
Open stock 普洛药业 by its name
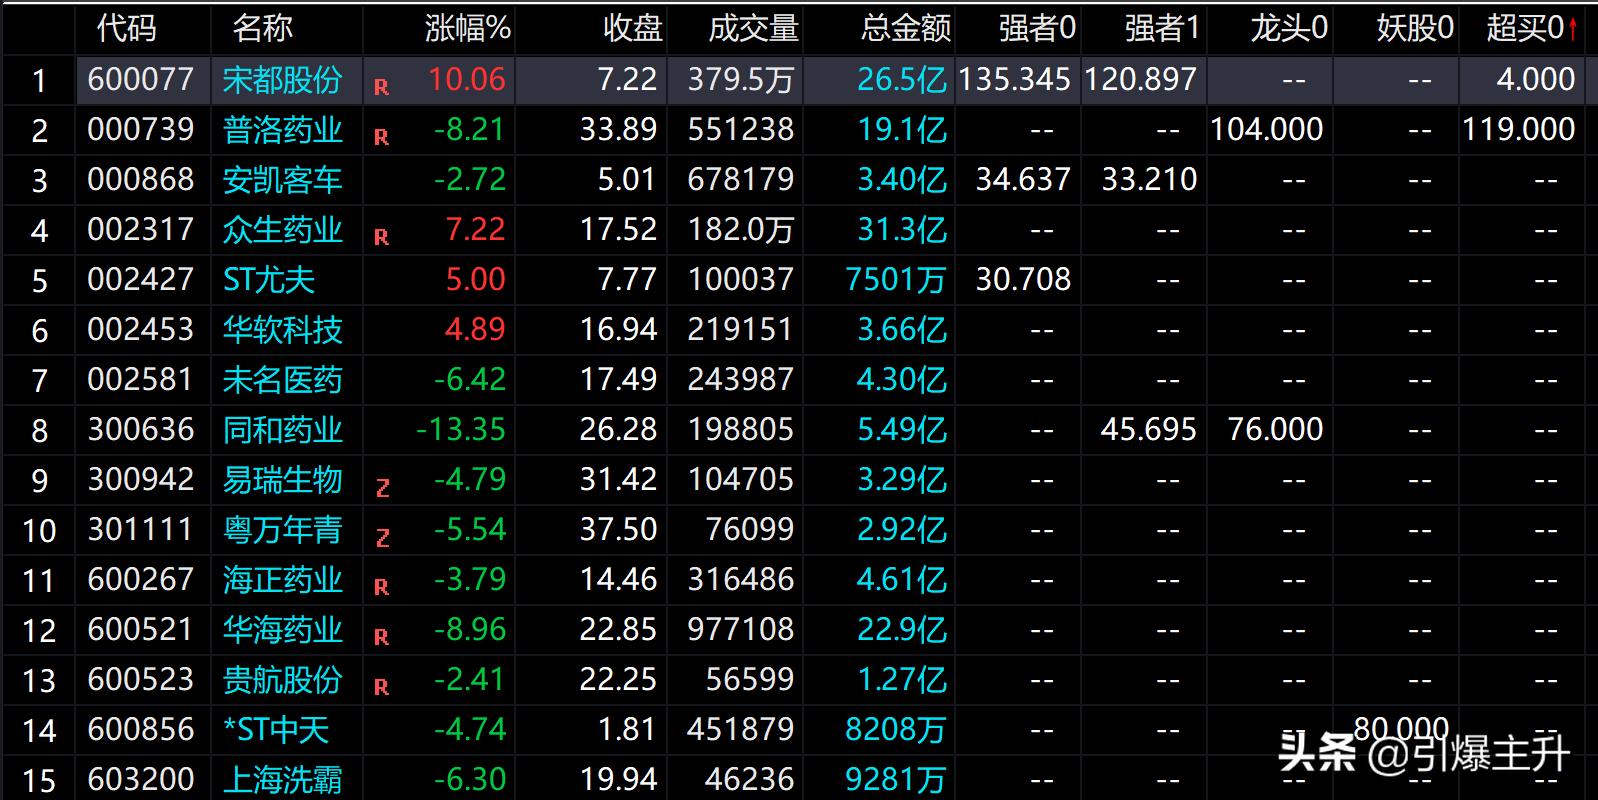283,130
